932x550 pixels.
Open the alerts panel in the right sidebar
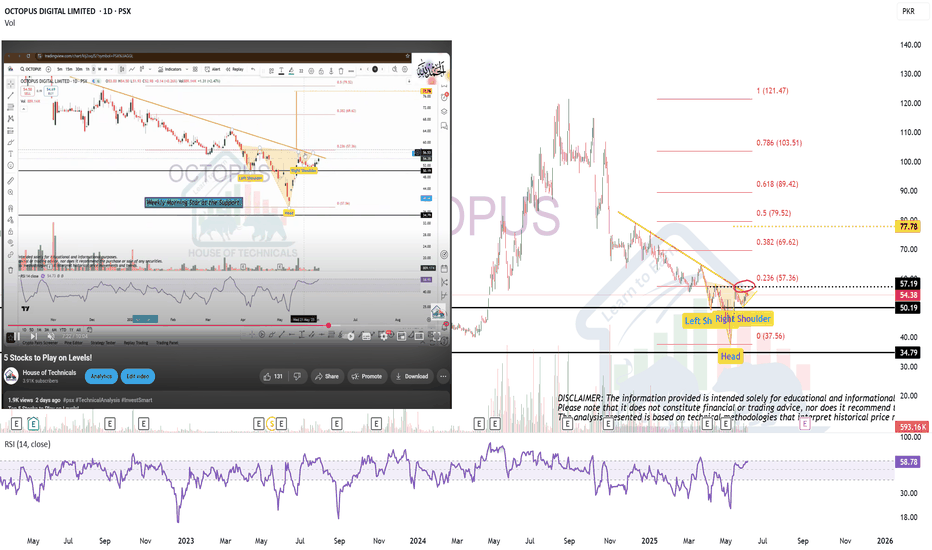444,97
